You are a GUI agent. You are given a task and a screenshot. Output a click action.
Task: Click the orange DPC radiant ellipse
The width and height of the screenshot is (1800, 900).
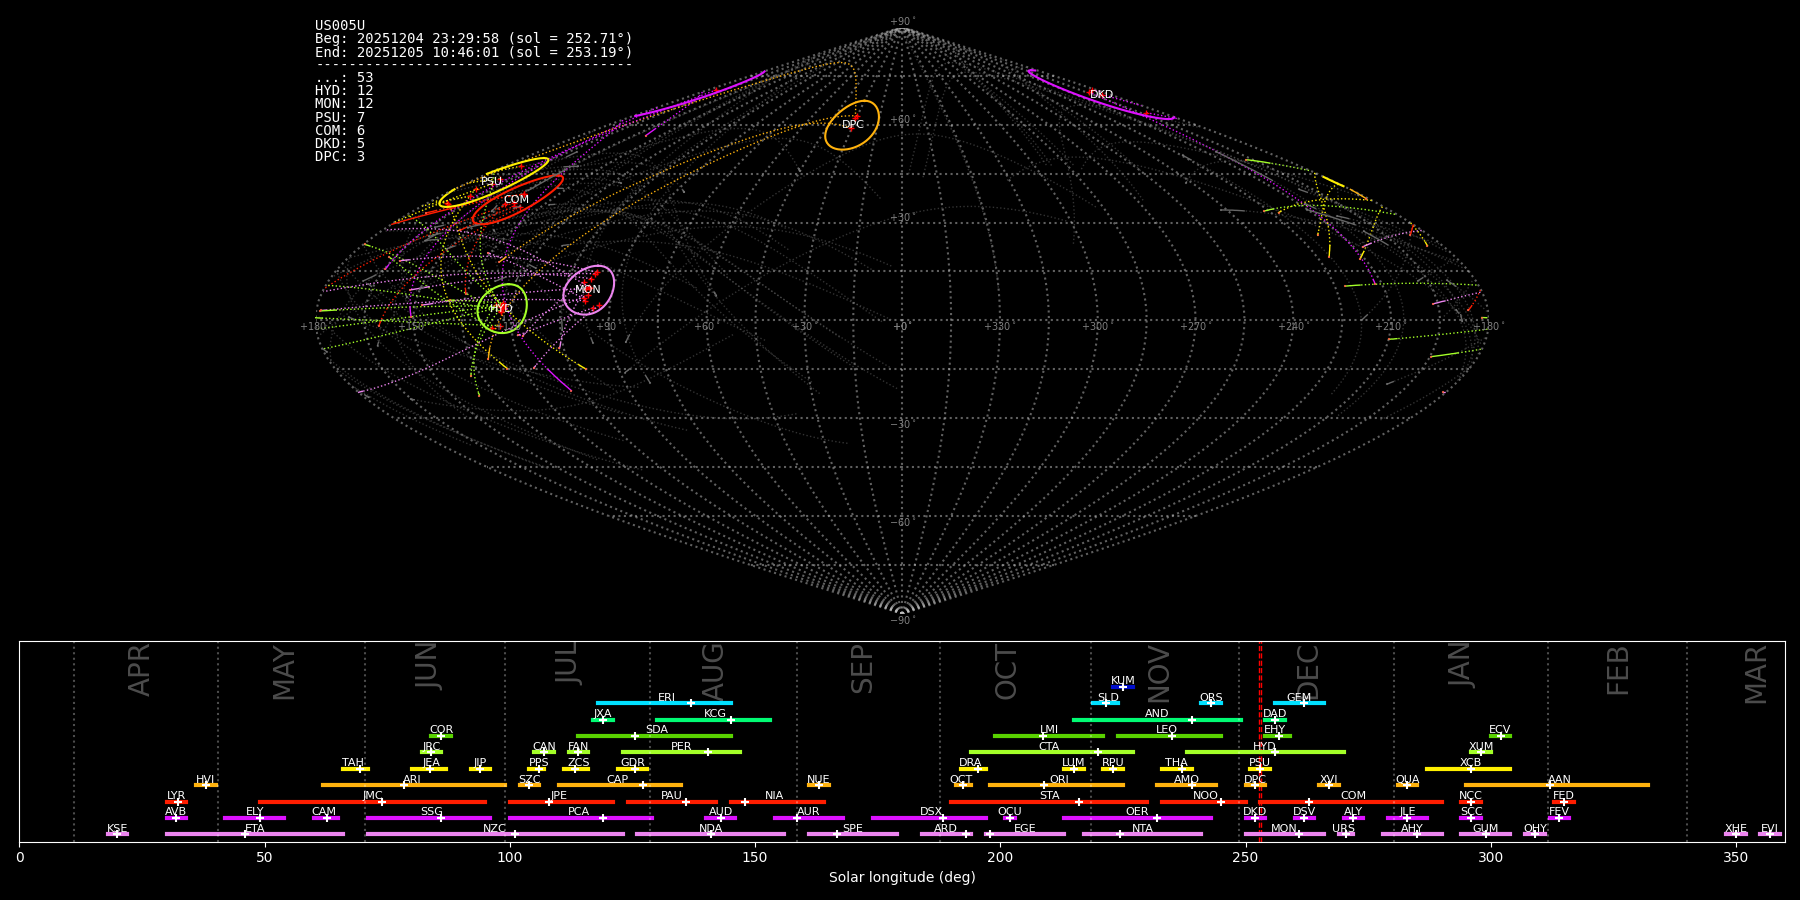[852, 125]
